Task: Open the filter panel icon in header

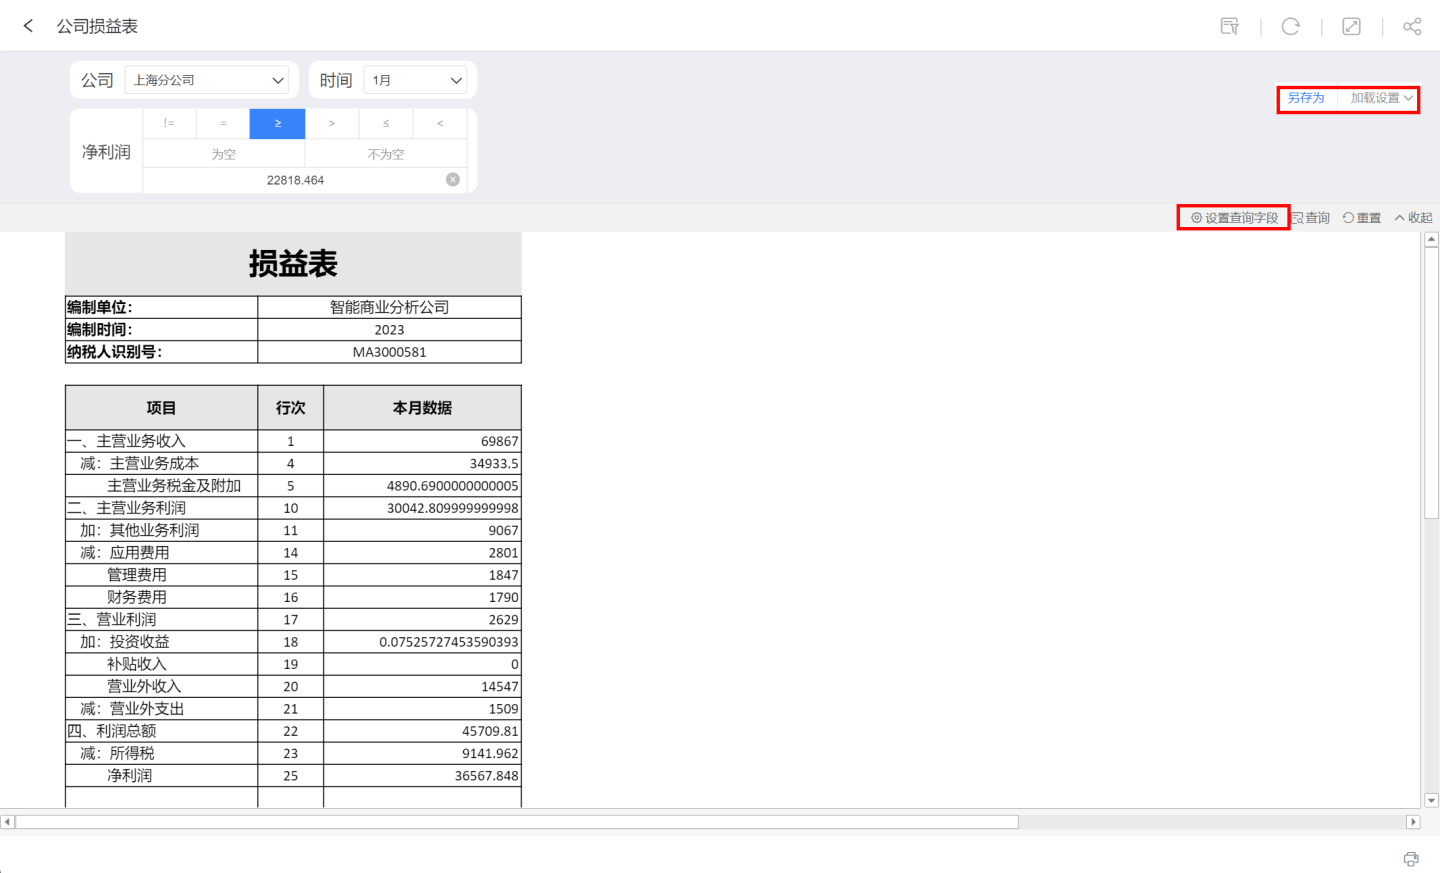Action: (x=1230, y=26)
